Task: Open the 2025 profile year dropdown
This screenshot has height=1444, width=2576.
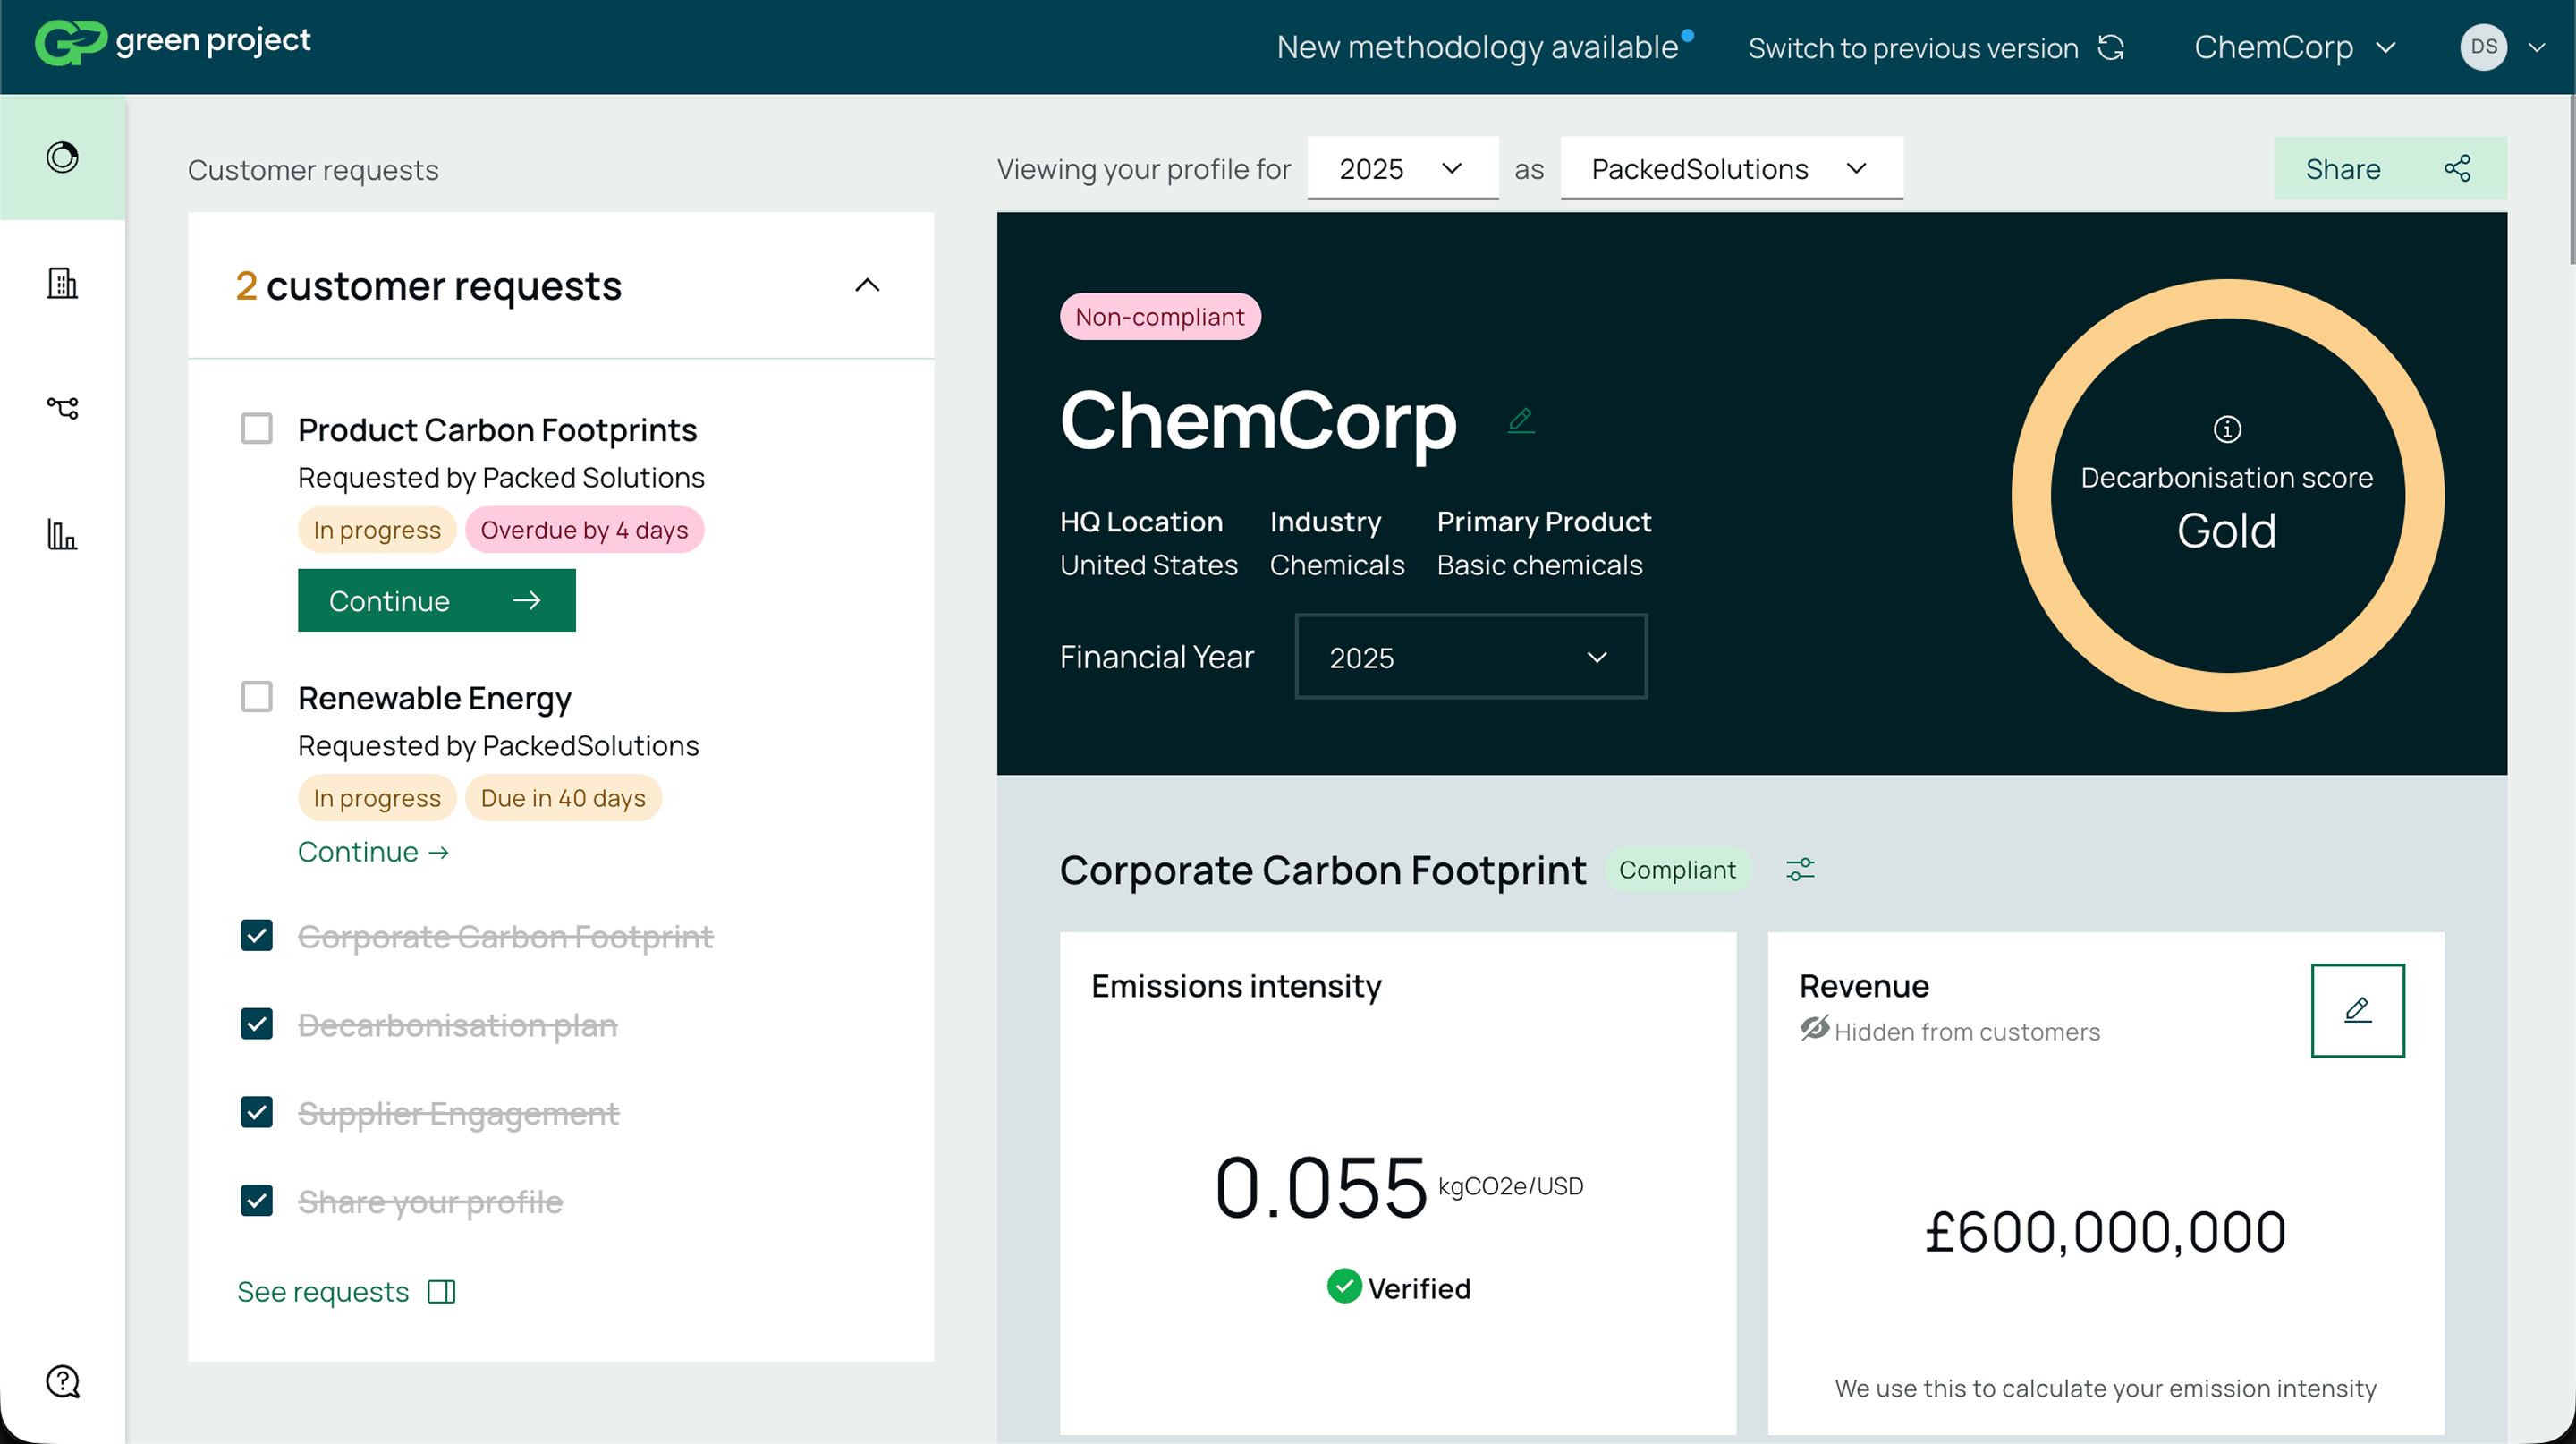Action: click(1402, 168)
